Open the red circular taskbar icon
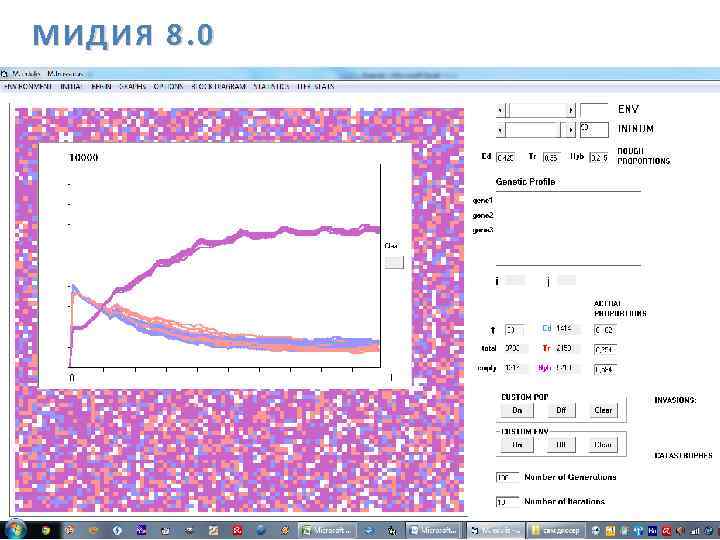 pos(237,531)
